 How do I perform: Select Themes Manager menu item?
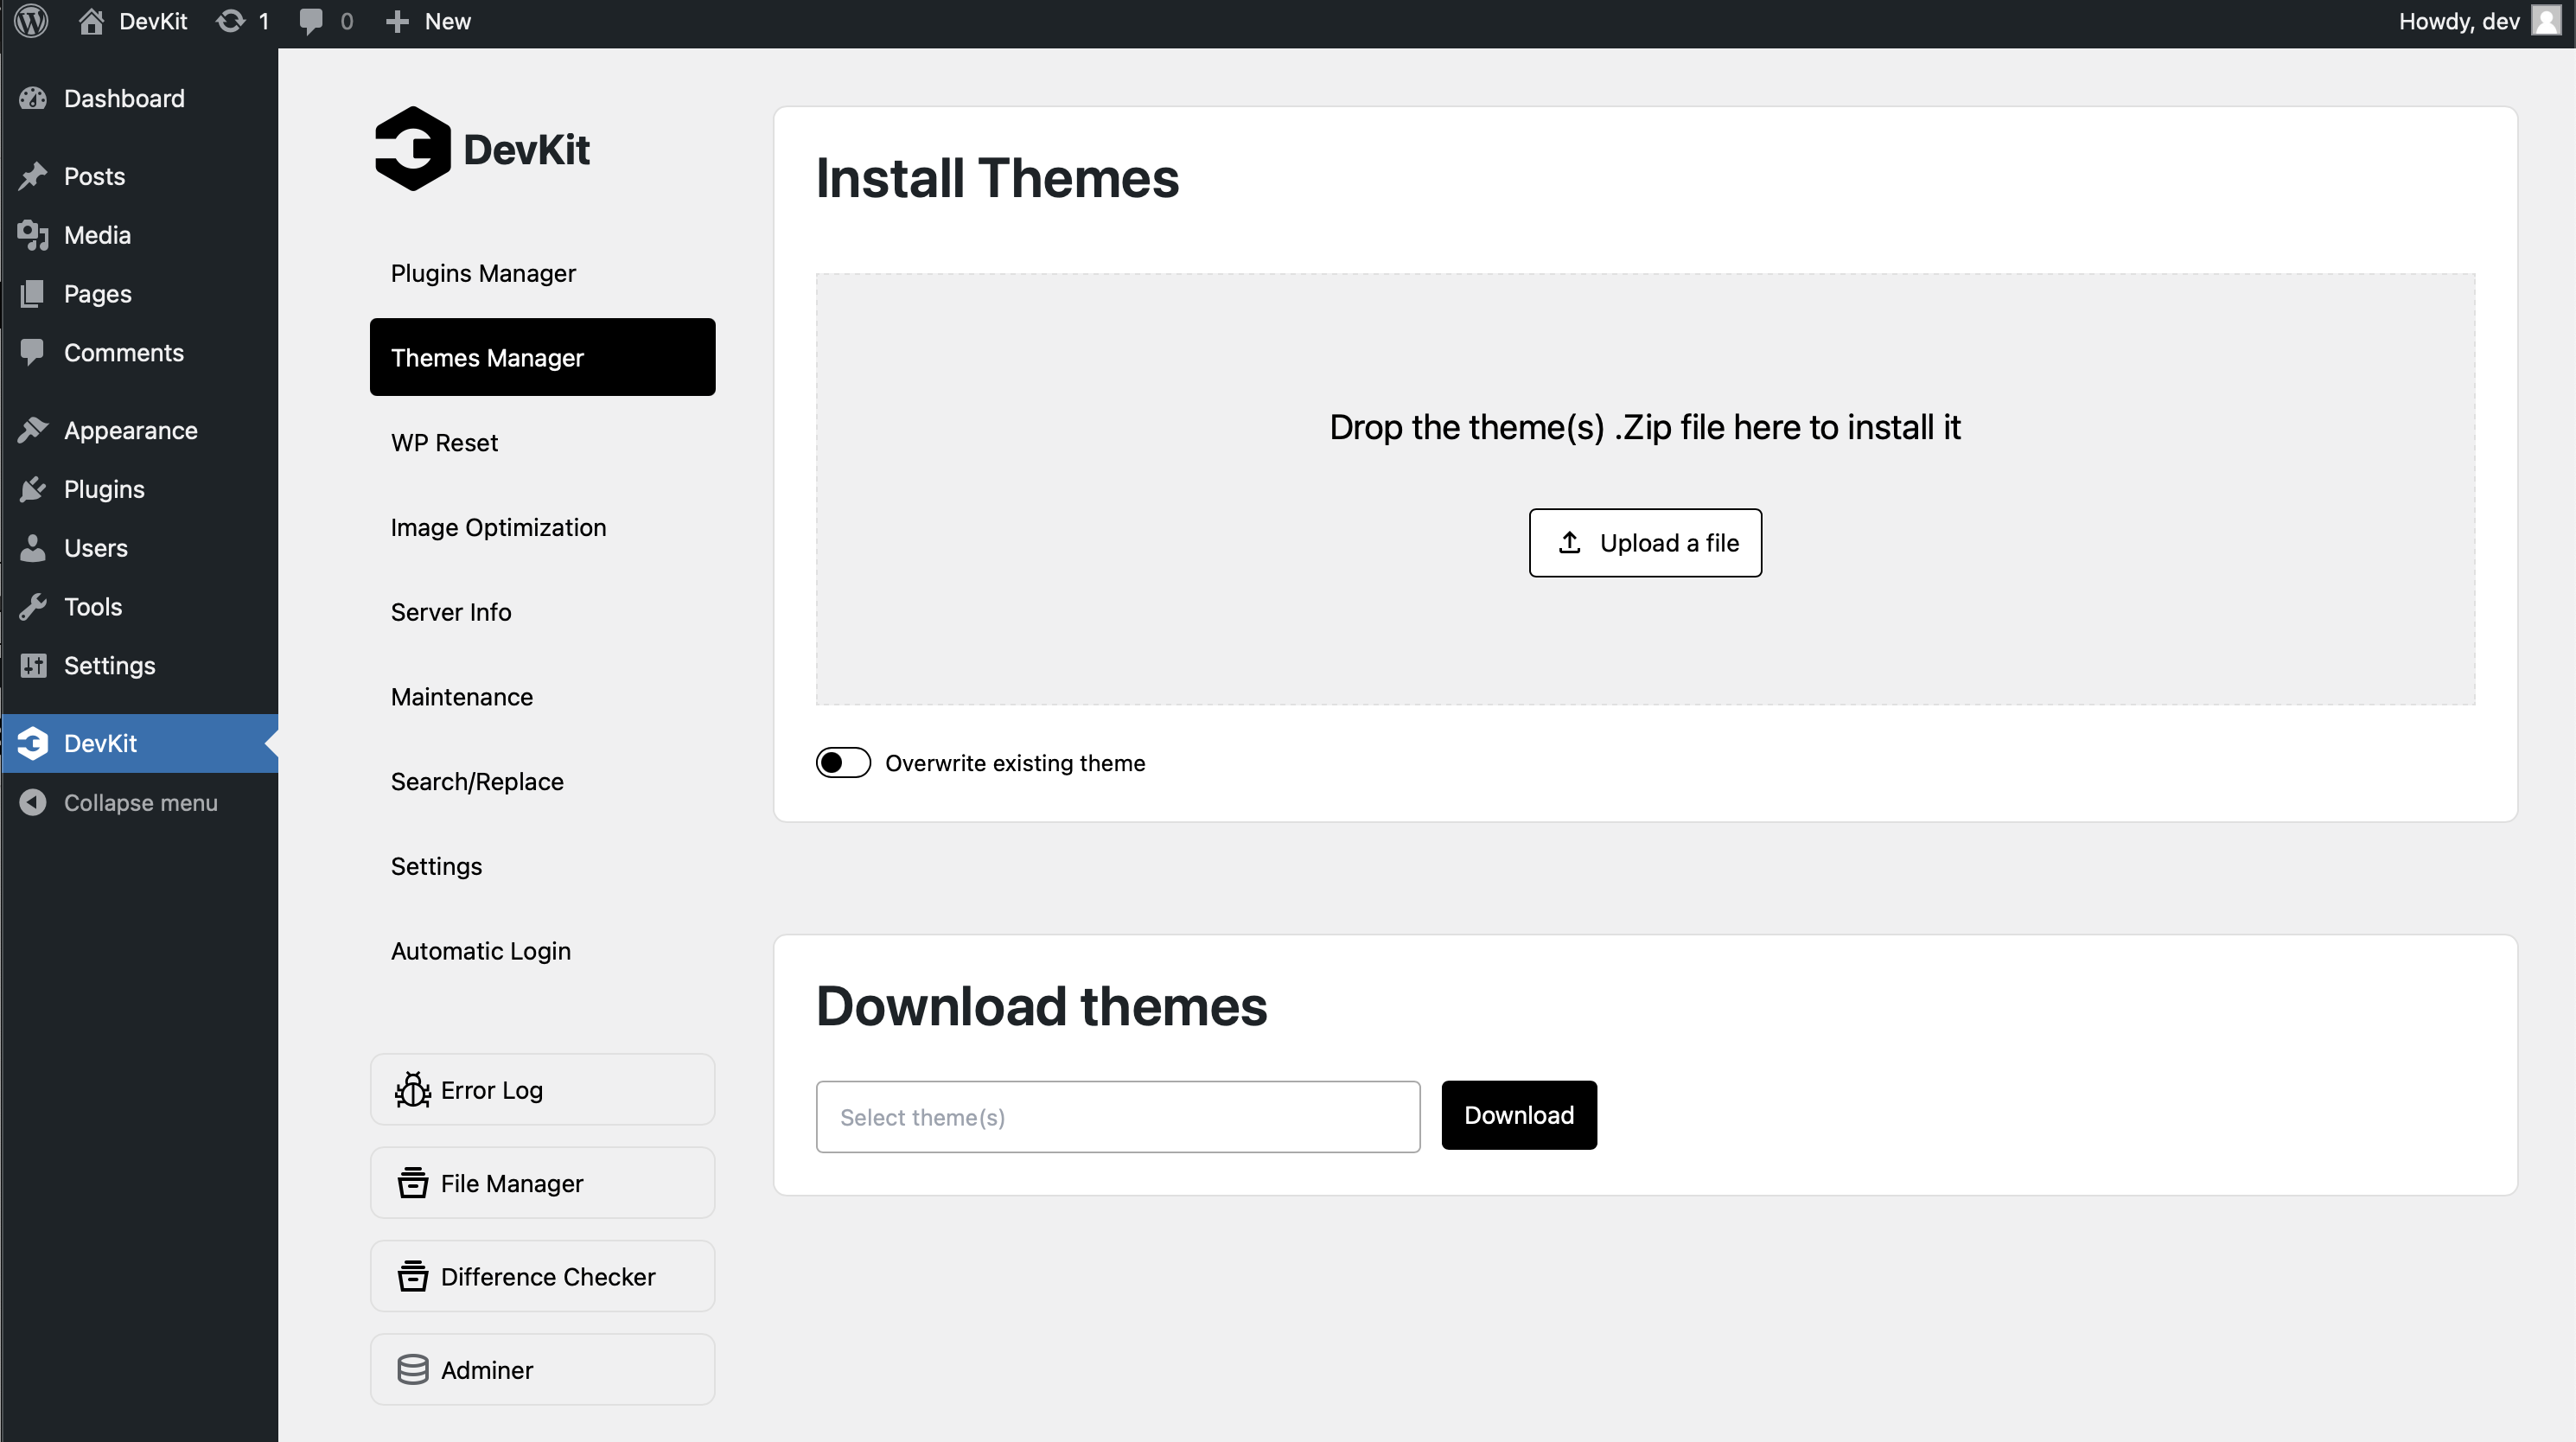point(543,357)
